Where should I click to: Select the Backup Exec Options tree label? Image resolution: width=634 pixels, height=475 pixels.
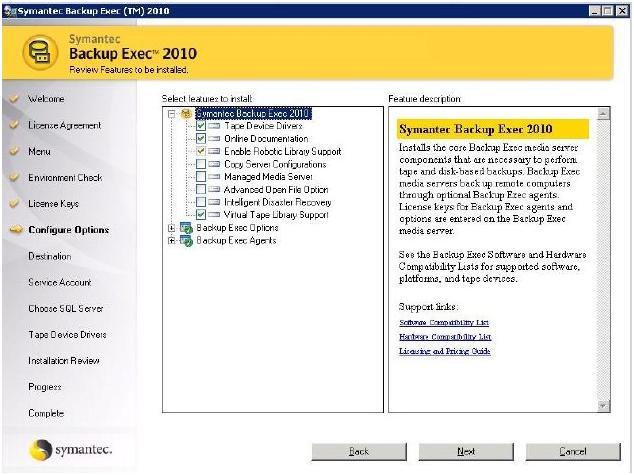tap(237, 228)
